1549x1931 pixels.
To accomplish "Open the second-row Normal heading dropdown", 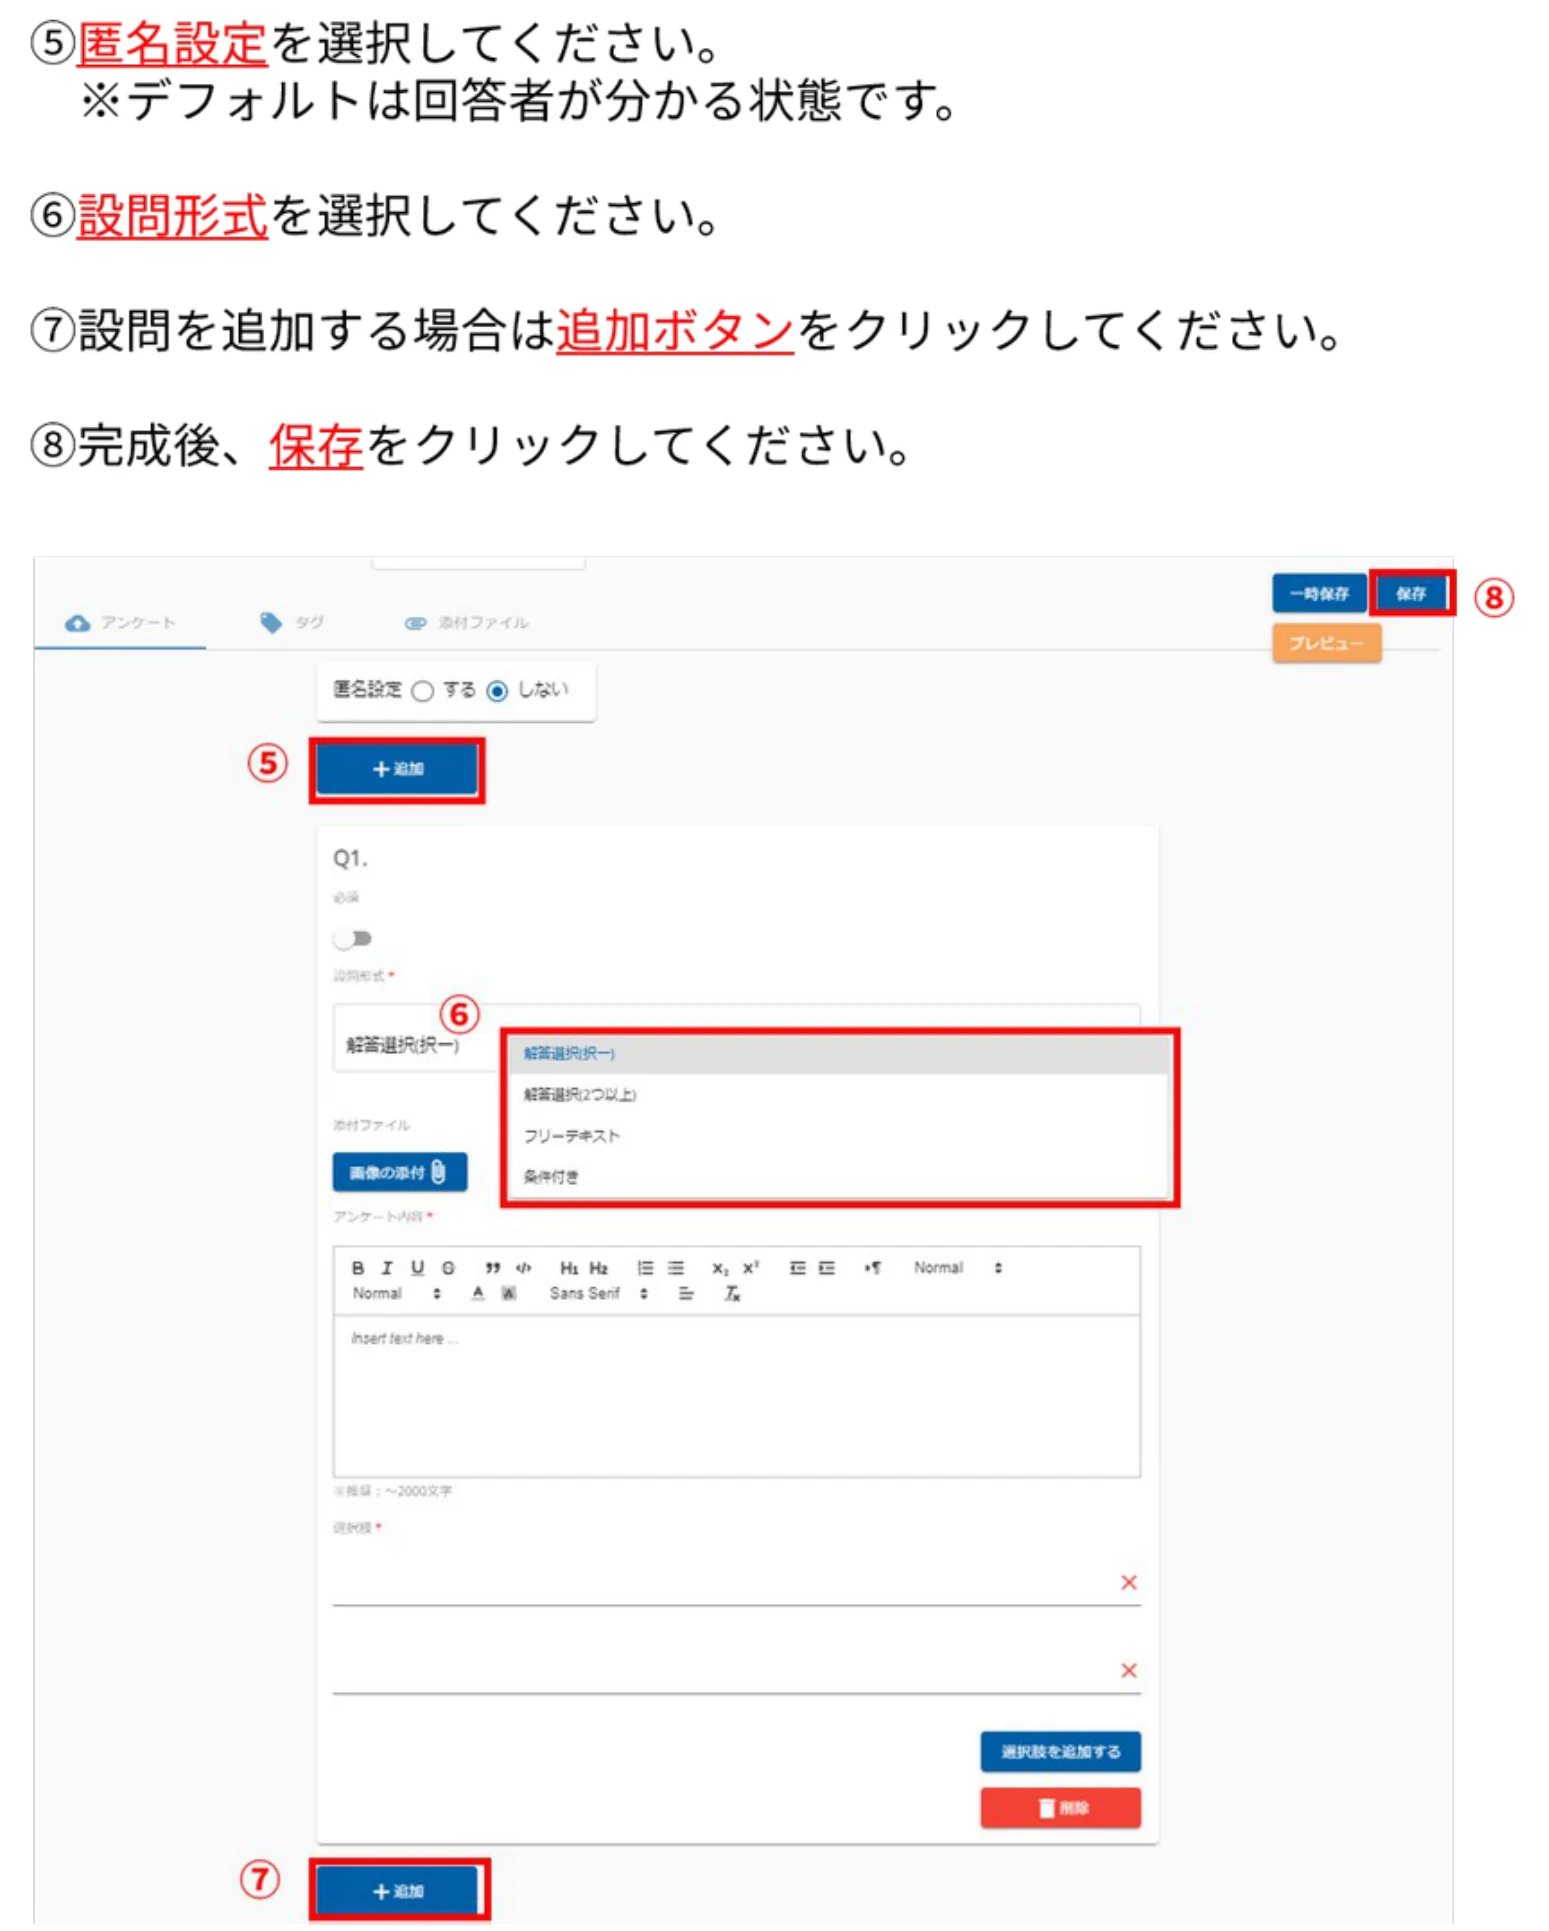I will pyautogui.click(x=396, y=1293).
